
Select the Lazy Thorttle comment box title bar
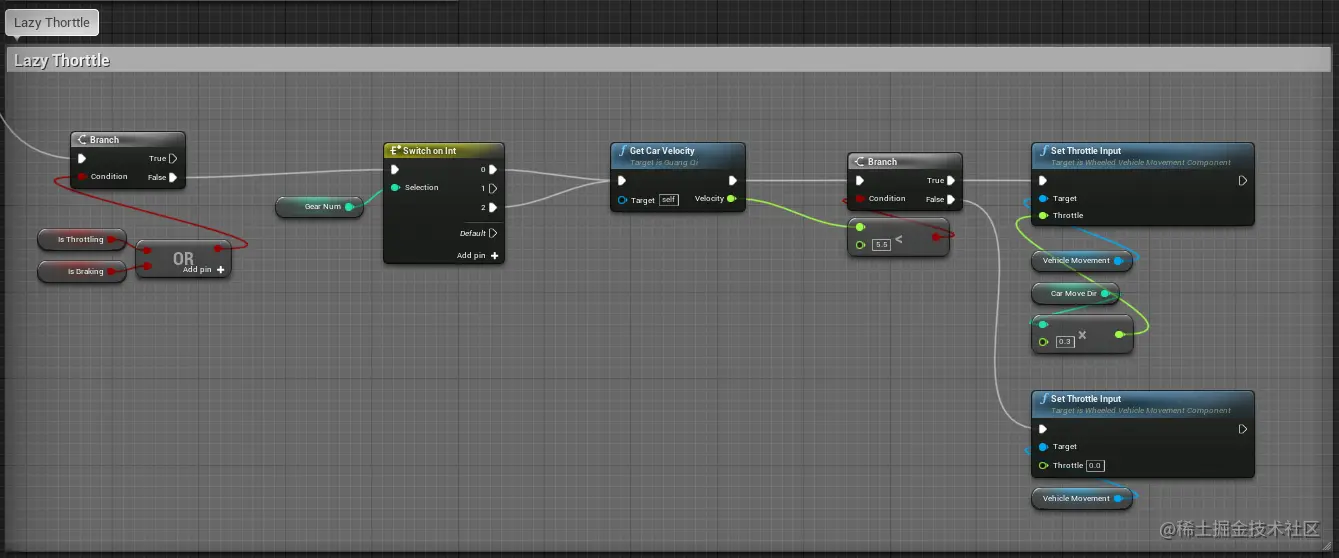[x=669, y=60]
